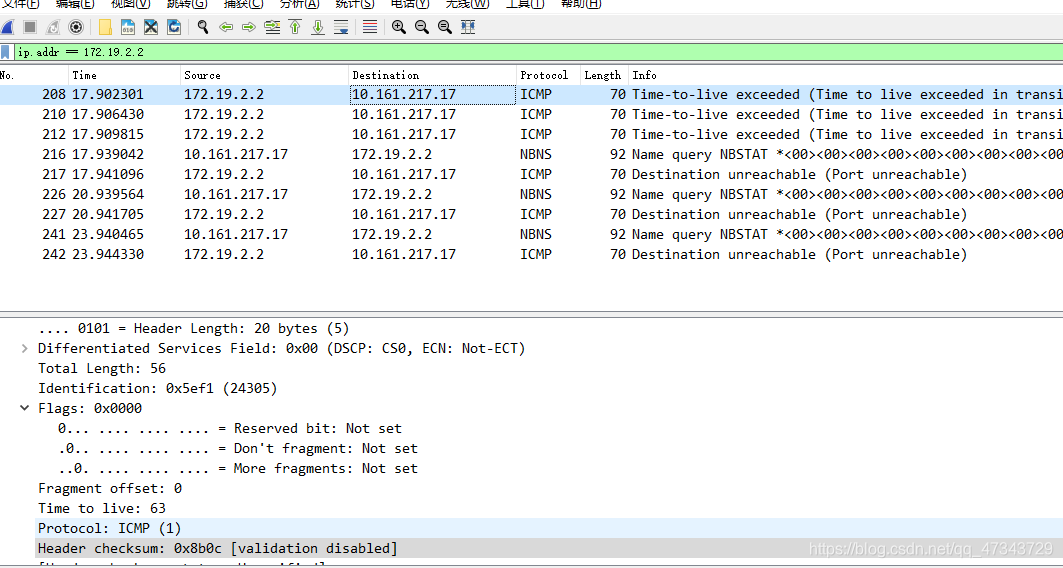Toggle packet list colorization
The width and height of the screenshot is (1063, 568).
pyautogui.click(x=370, y=27)
